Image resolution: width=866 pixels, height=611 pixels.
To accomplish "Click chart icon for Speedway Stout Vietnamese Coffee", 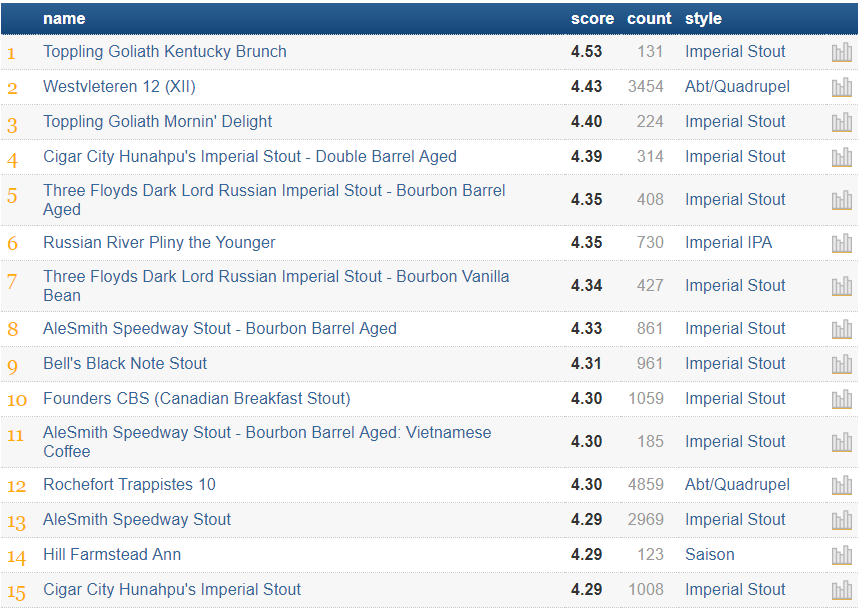I will pos(842,442).
